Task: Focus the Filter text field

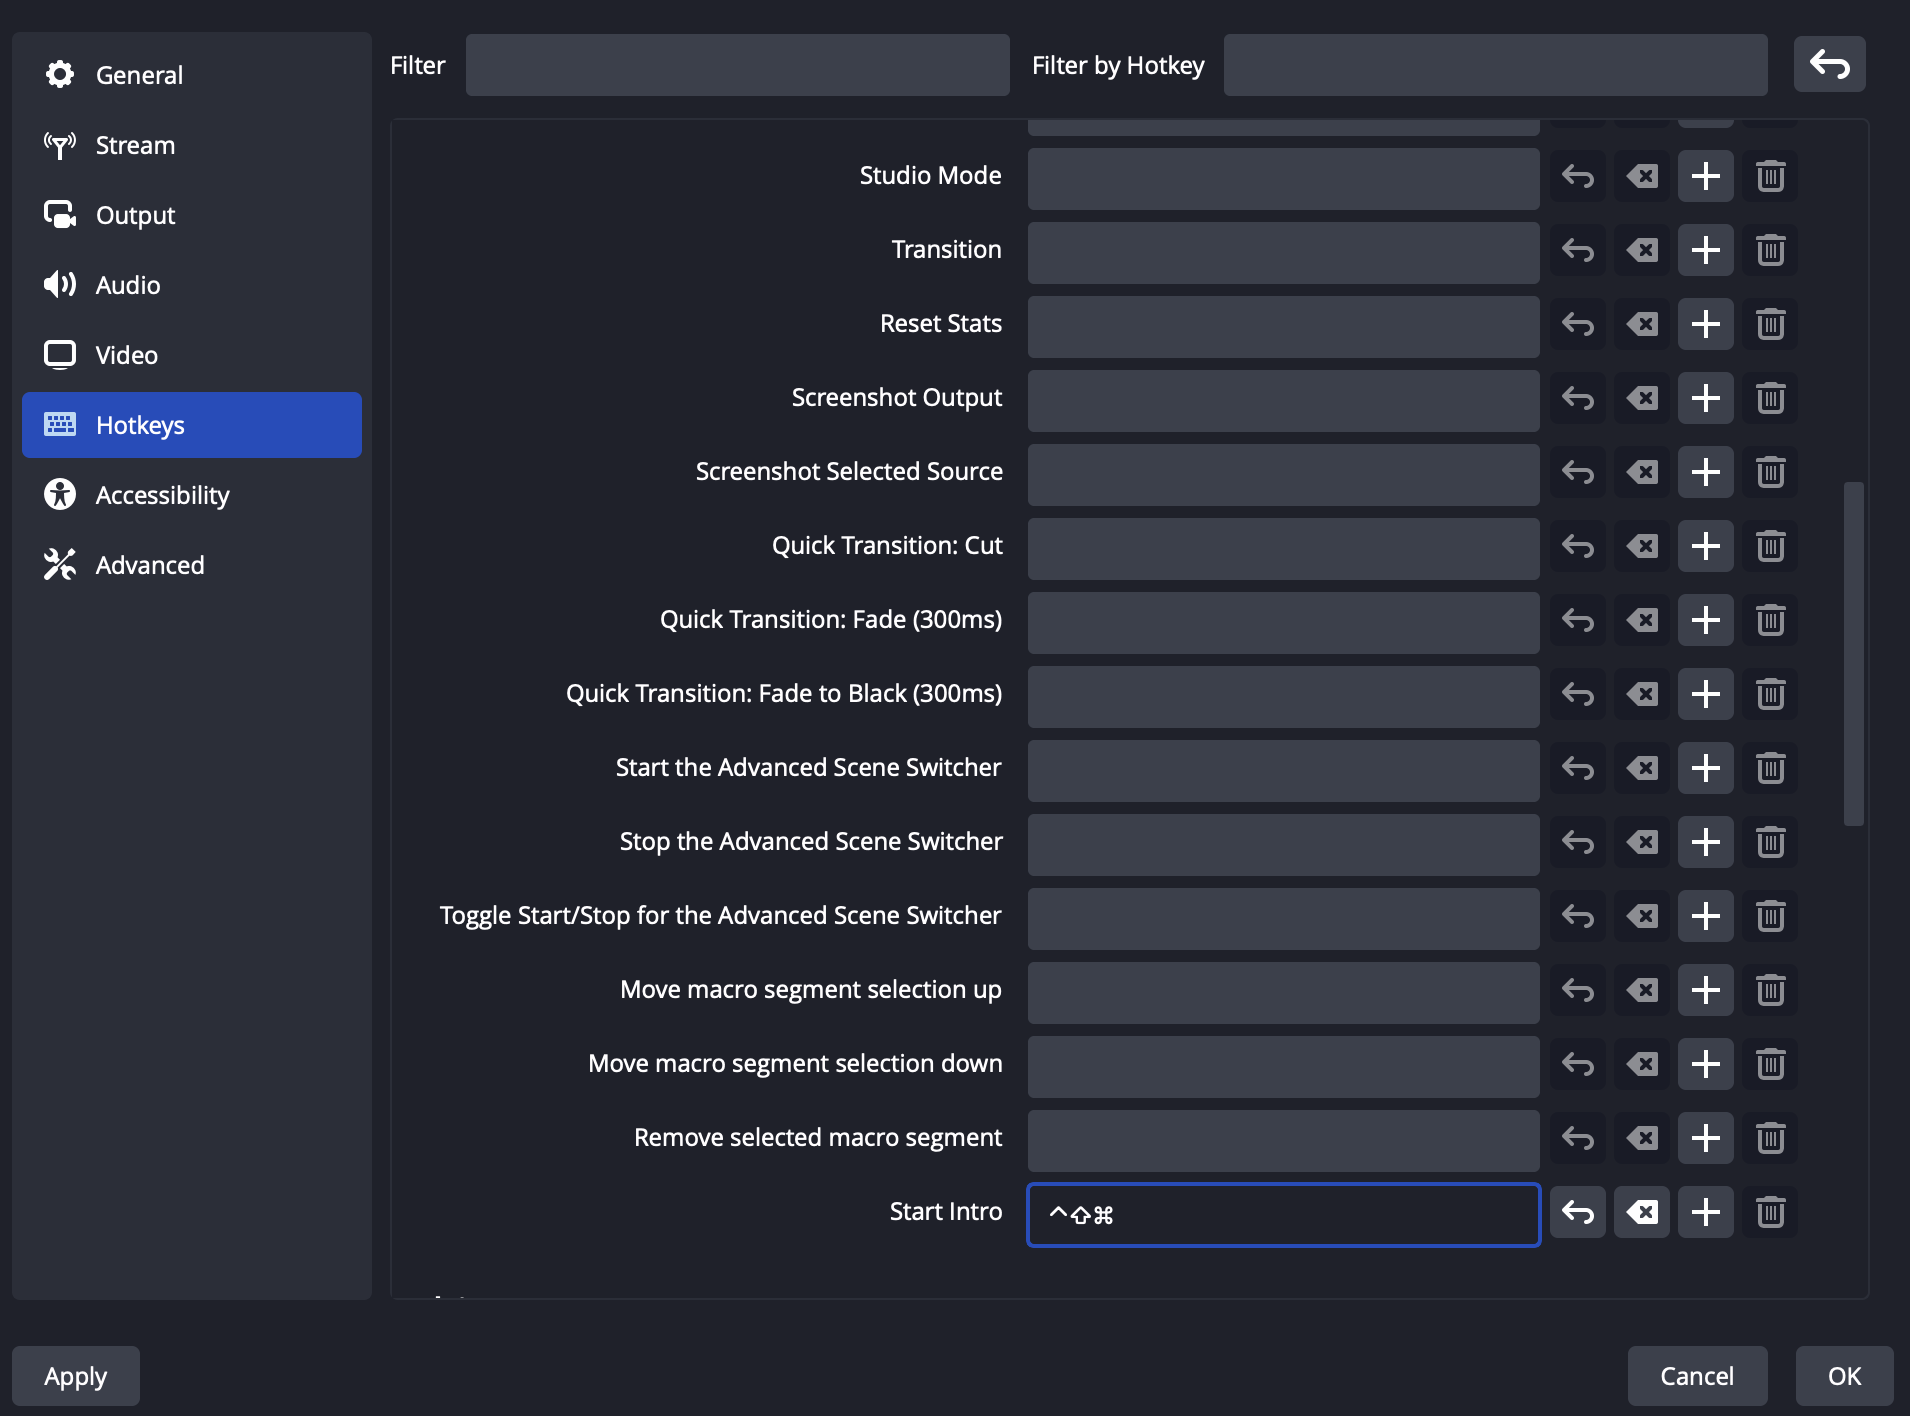Action: (x=737, y=65)
